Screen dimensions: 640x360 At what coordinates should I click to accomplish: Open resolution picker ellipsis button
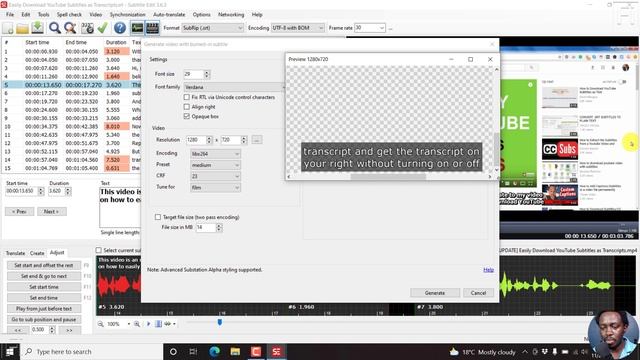(x=257, y=140)
